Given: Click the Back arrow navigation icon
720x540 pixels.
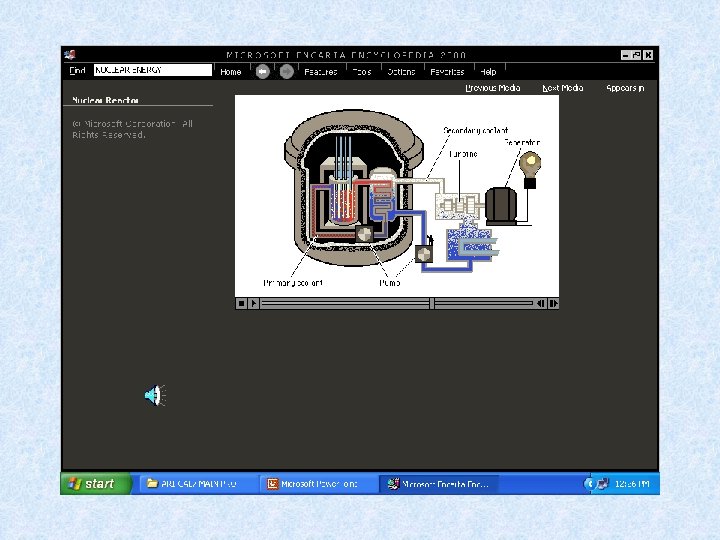Looking at the screenshot, I should pos(261,71).
